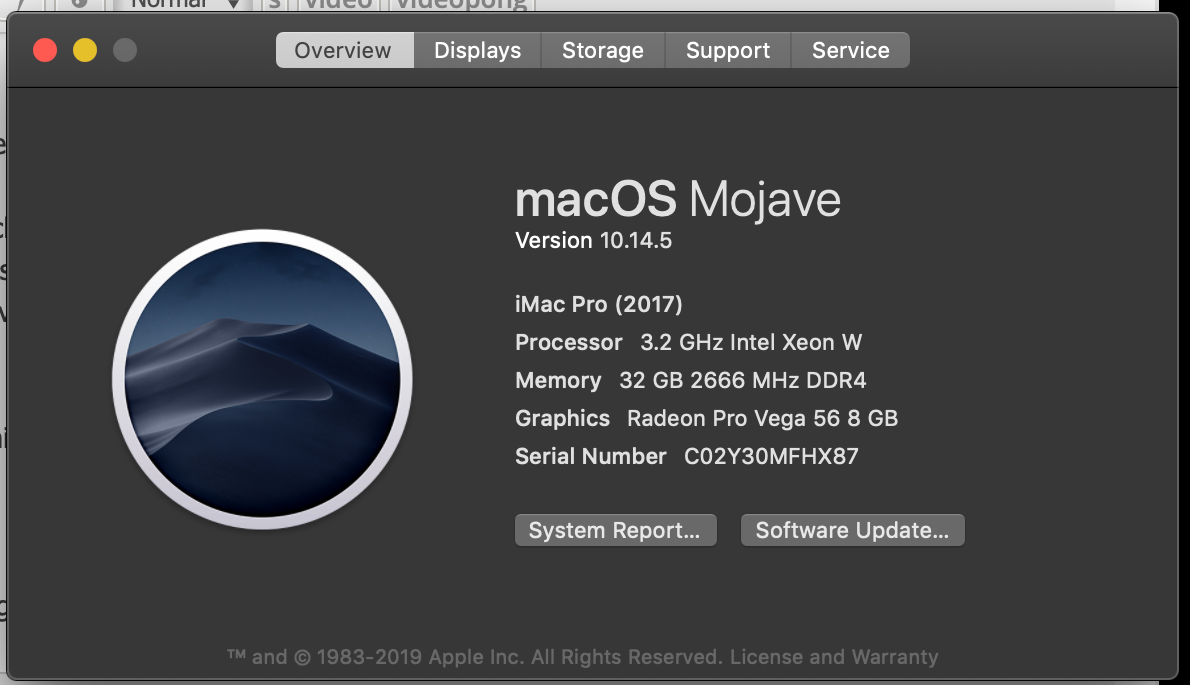Click the macOS Mojave desert logo

(x=262, y=379)
